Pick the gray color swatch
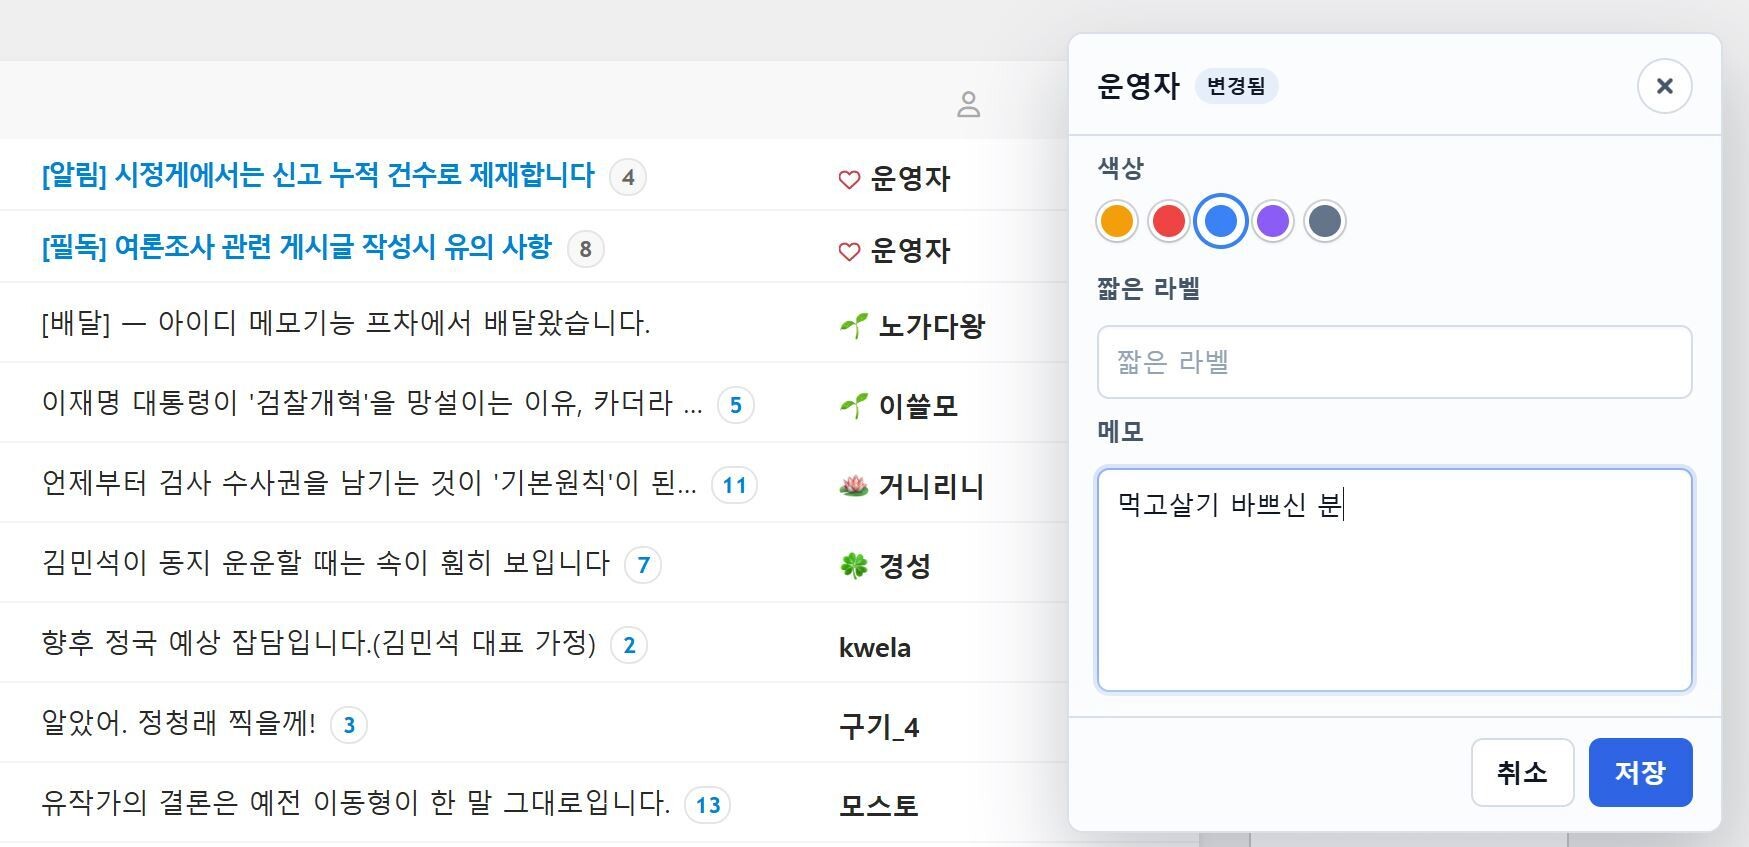The image size is (1749, 847). [x=1324, y=221]
